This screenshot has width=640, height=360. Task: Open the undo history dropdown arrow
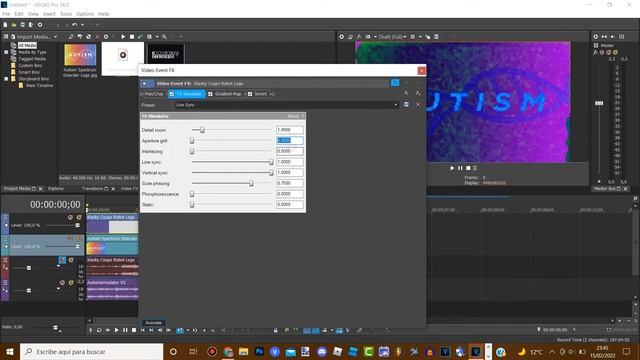click(x=82, y=25)
